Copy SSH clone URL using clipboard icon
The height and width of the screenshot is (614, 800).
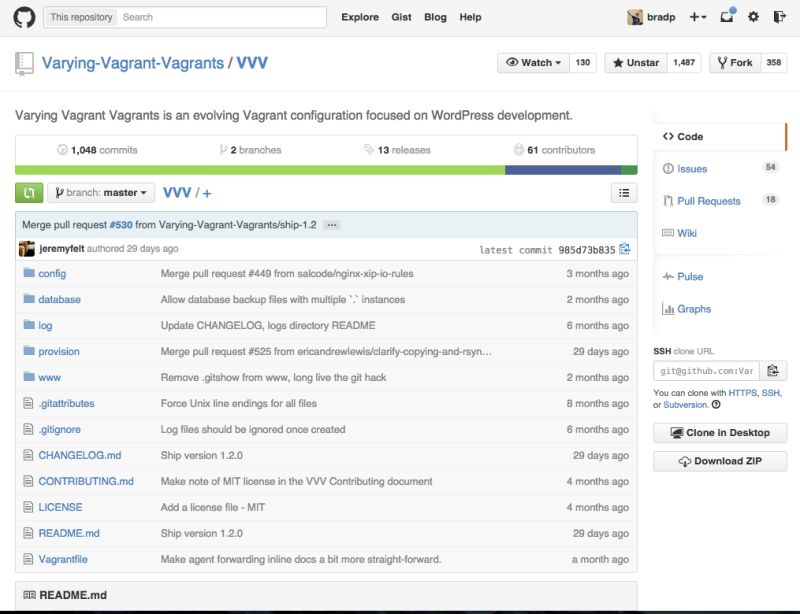pos(773,370)
